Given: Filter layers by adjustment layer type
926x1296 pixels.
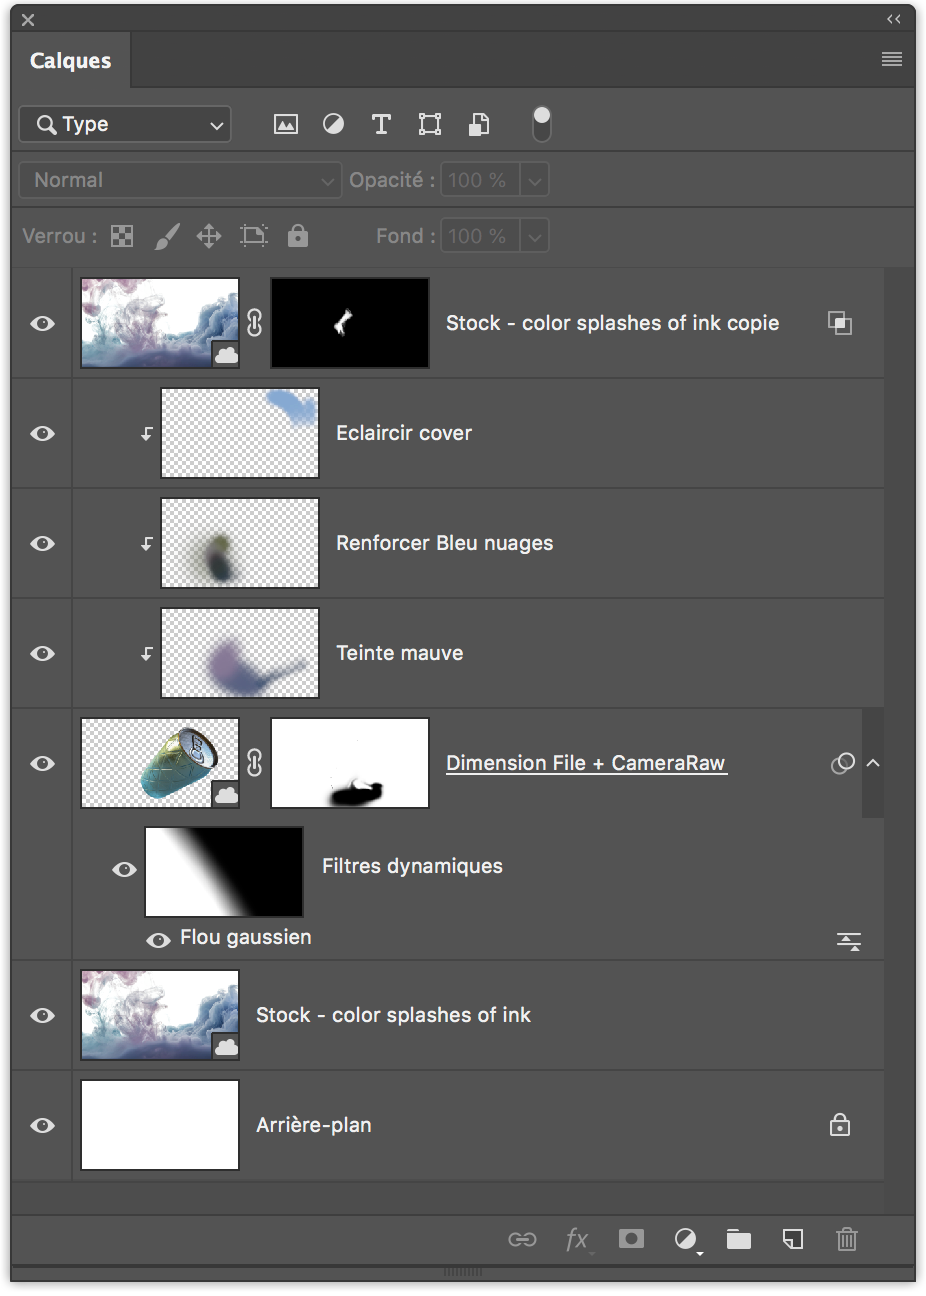Looking at the screenshot, I should (333, 124).
